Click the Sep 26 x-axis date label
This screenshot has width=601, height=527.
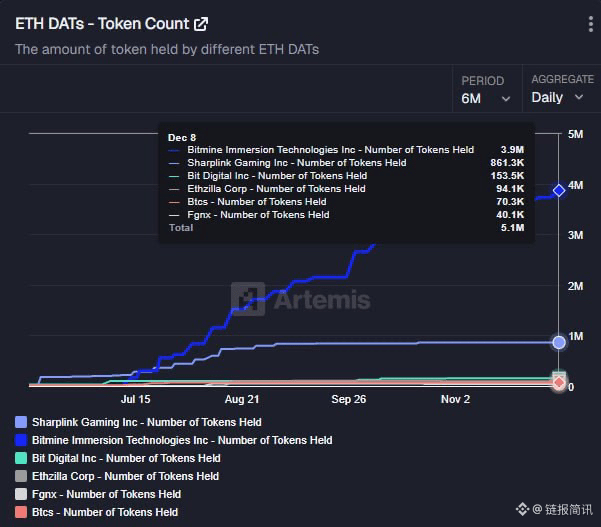[348, 399]
